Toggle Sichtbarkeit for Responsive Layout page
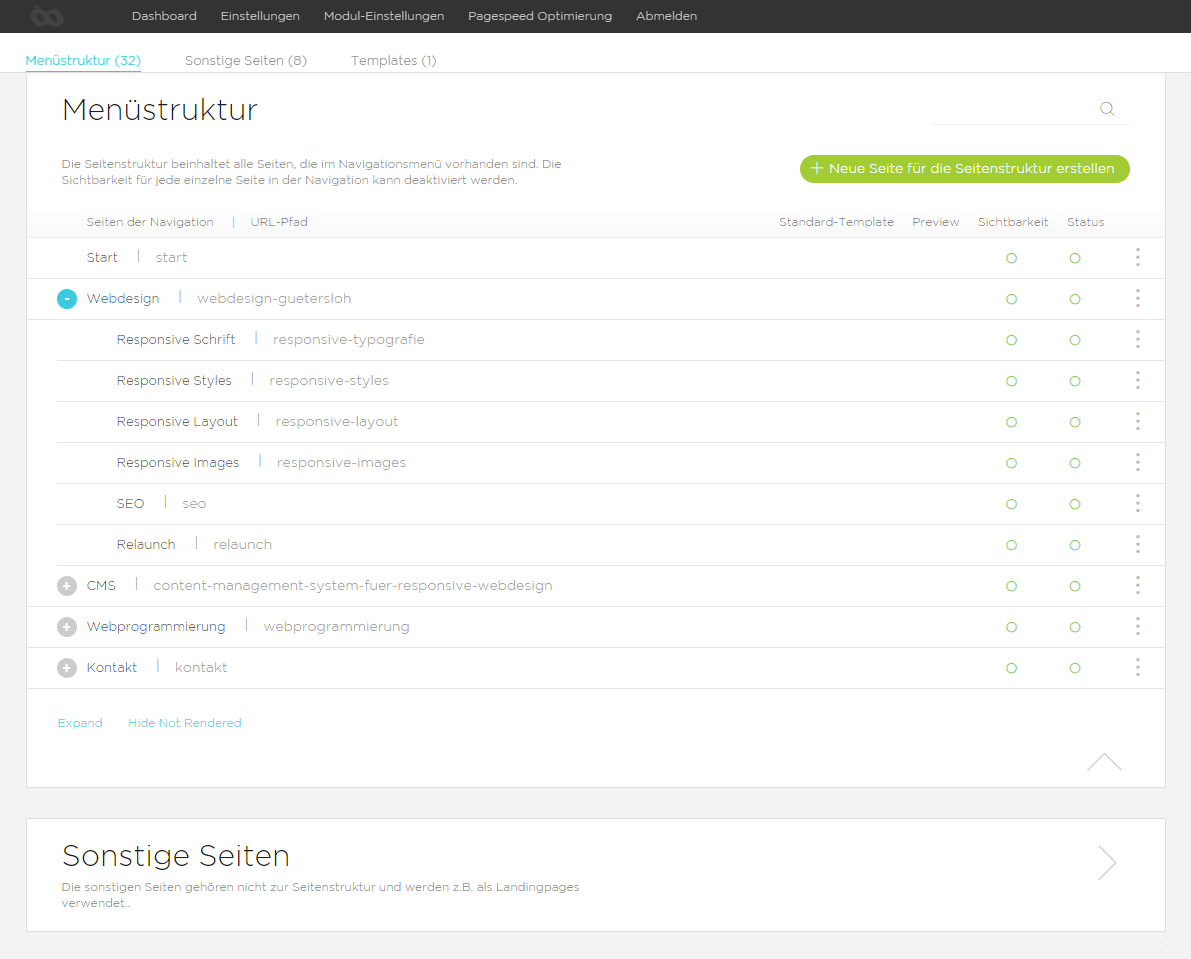1191x959 pixels. pyautogui.click(x=1011, y=422)
